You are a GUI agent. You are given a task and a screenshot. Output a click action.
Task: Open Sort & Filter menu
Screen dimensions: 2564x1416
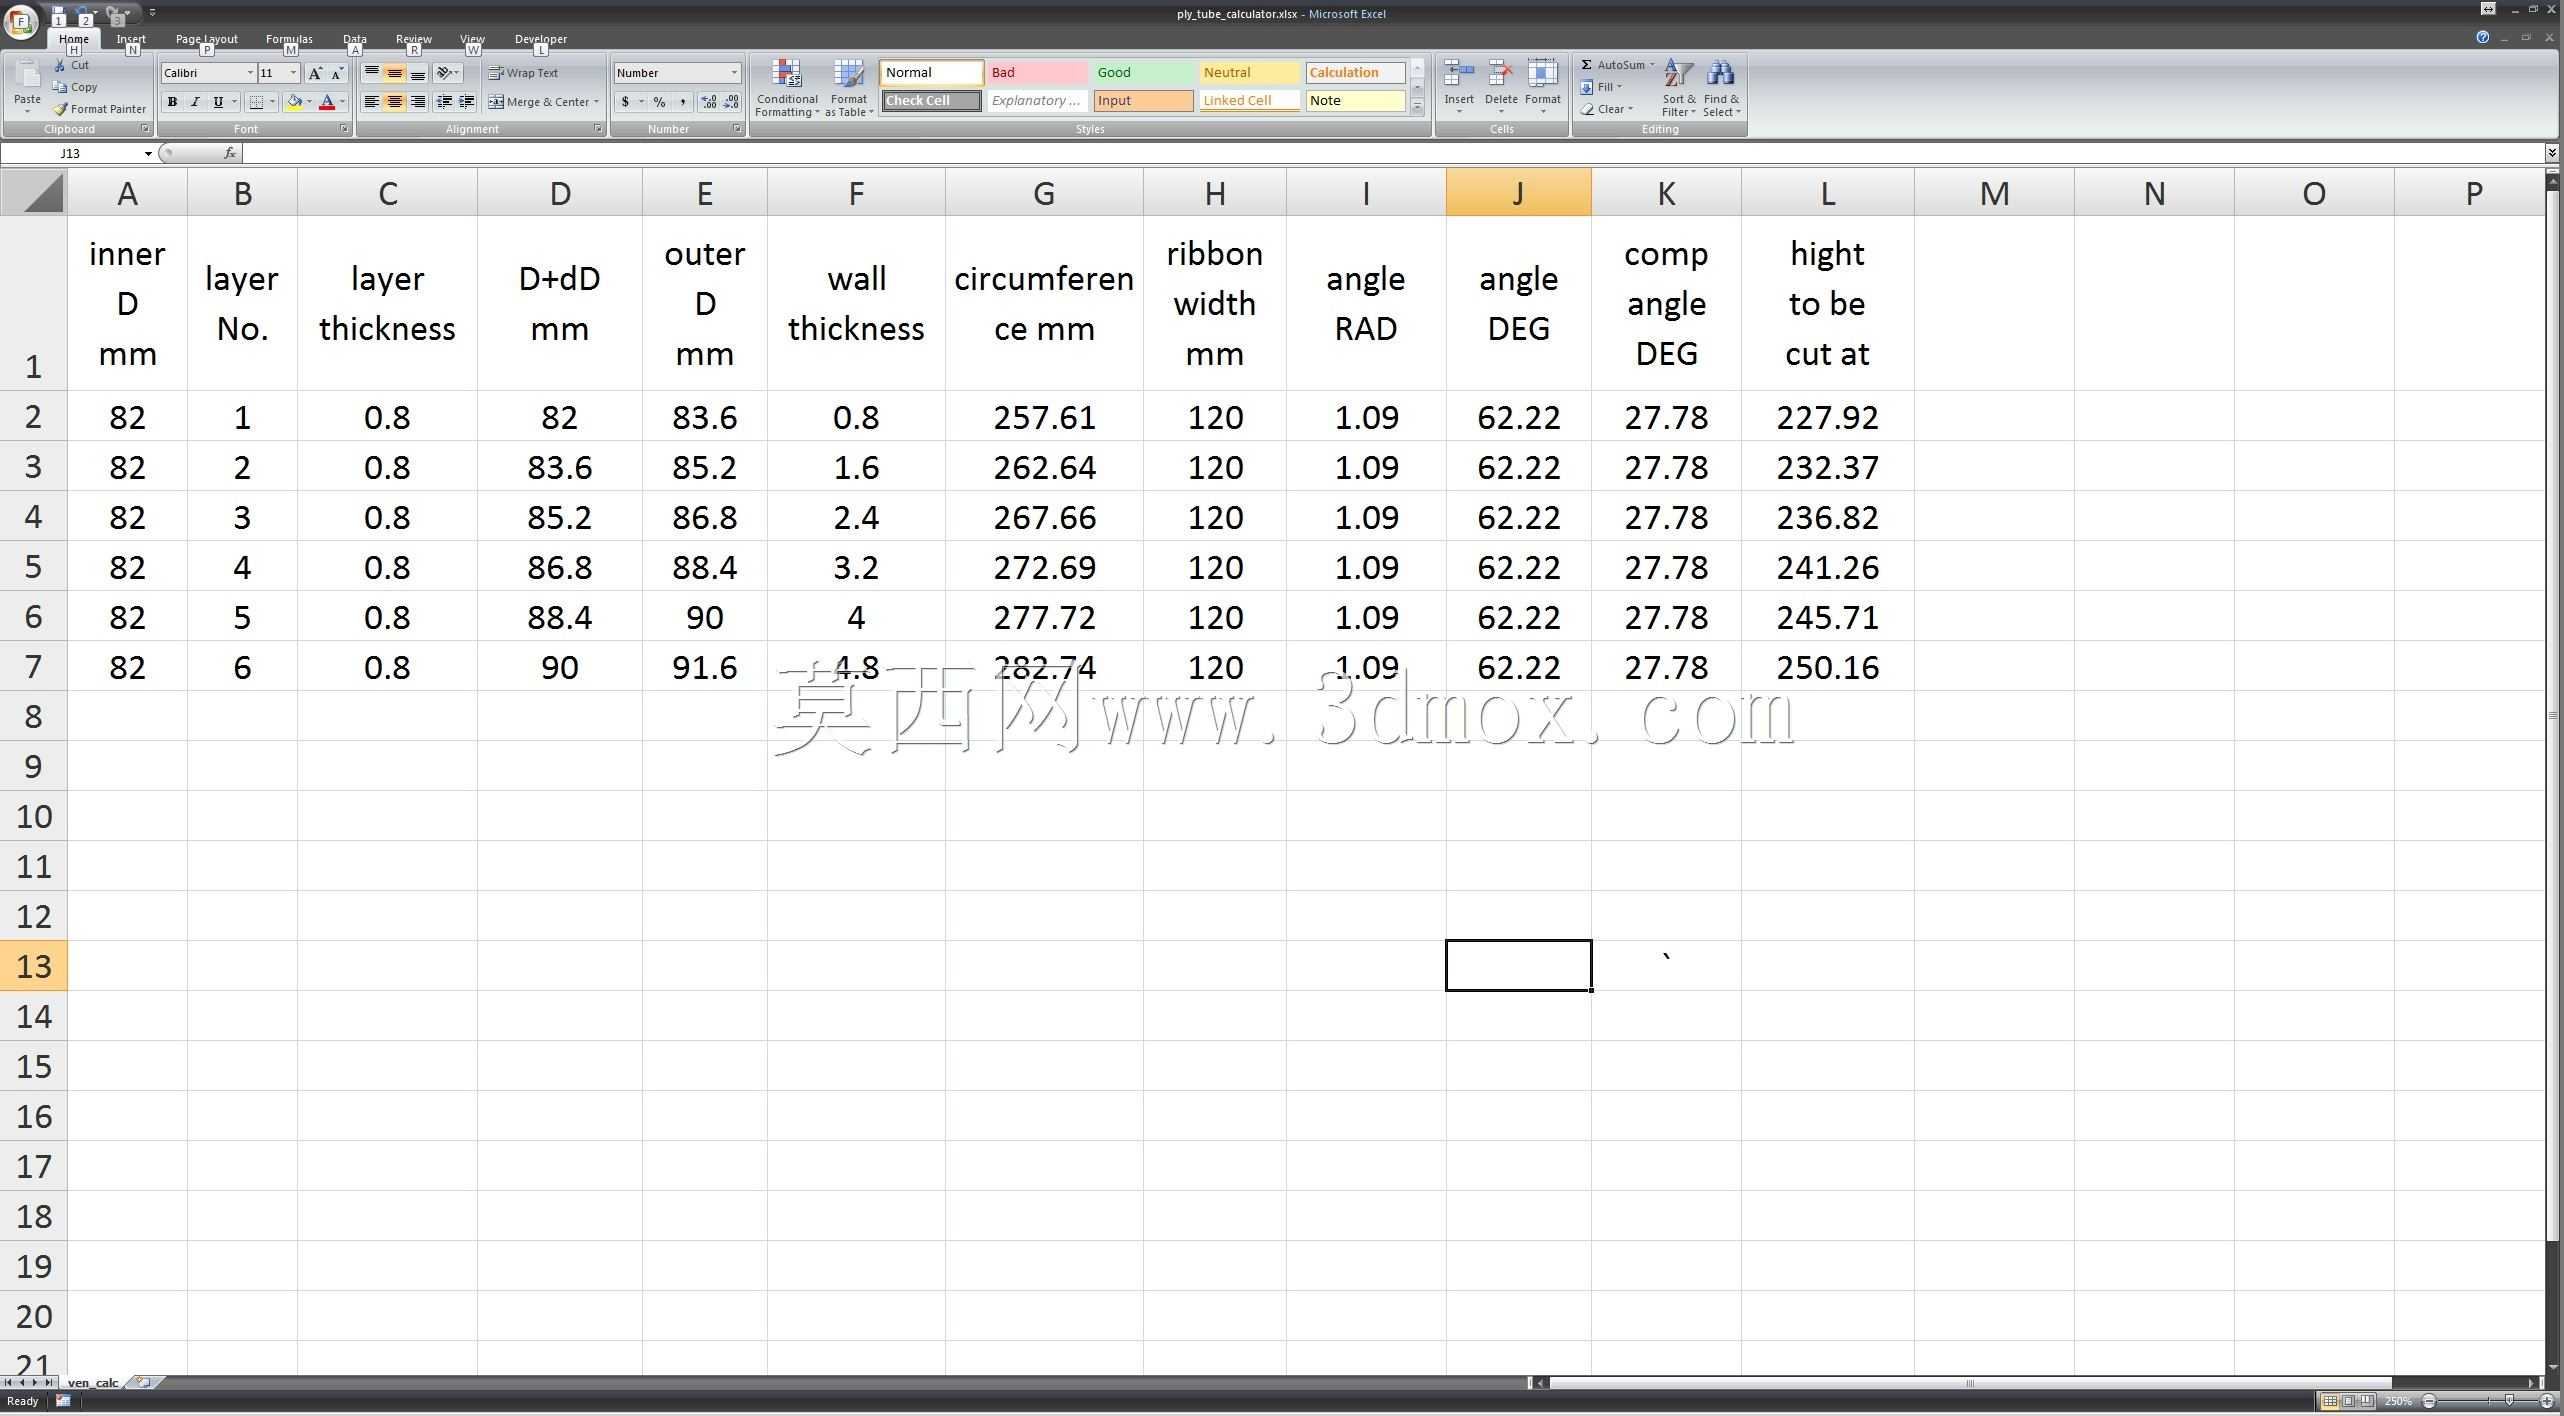pos(1679,88)
